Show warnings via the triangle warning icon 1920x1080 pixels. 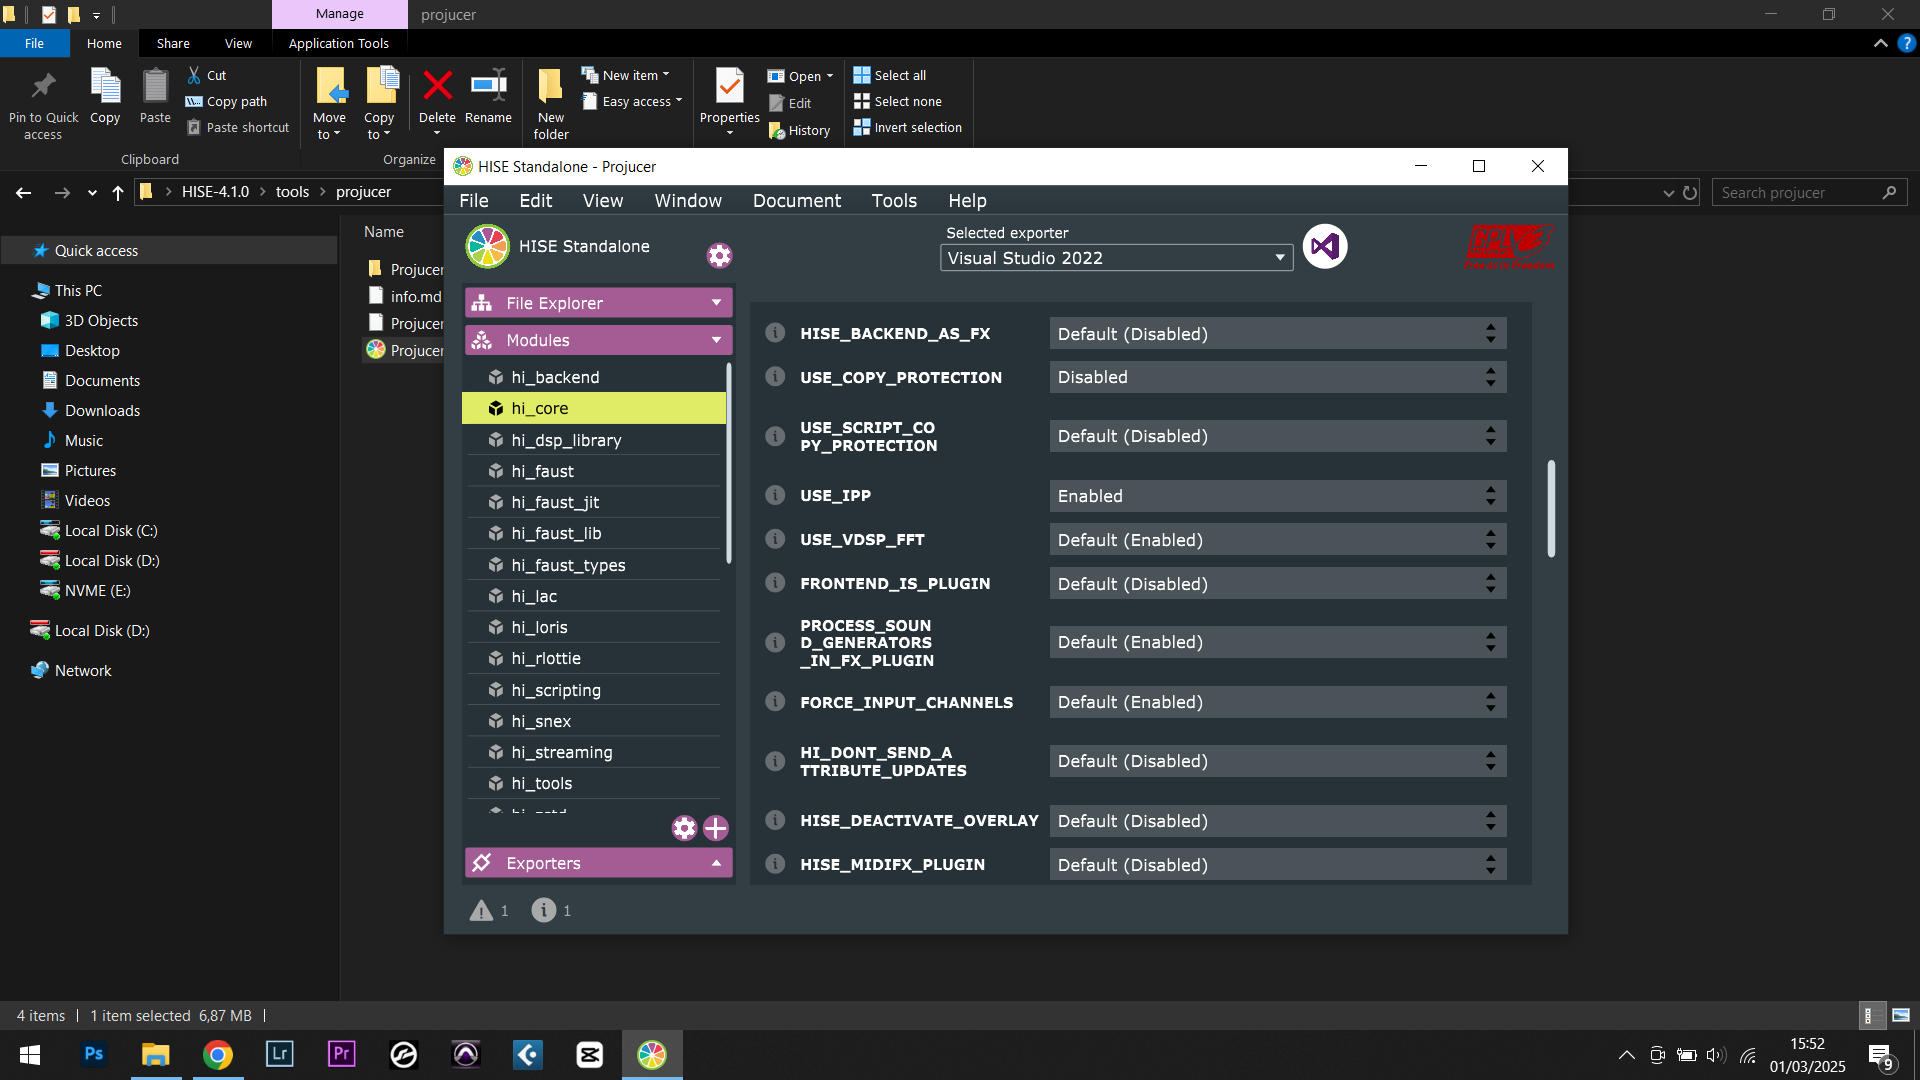pos(482,910)
